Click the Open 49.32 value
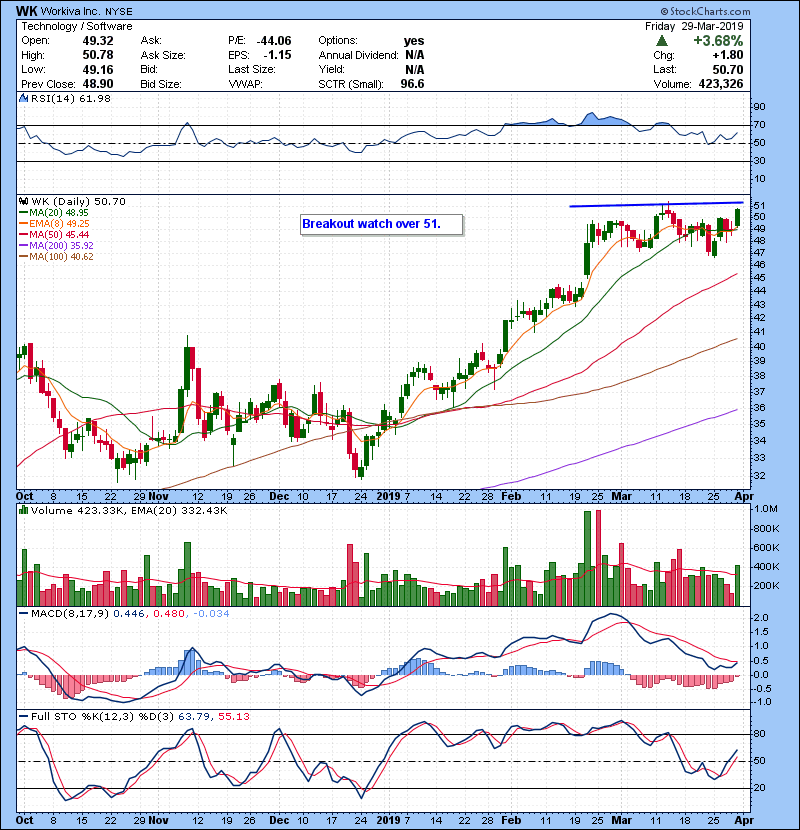Viewport: 800px width, 830px height. 98,41
